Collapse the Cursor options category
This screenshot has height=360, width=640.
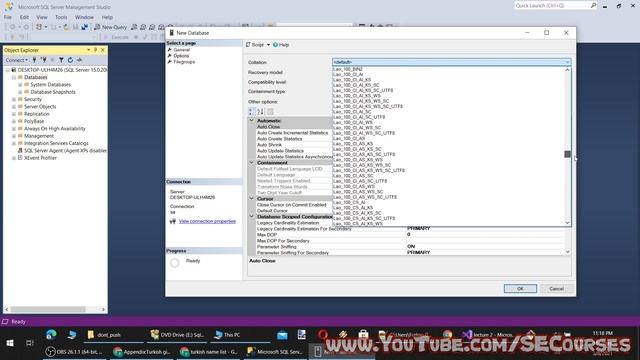pos(252,198)
